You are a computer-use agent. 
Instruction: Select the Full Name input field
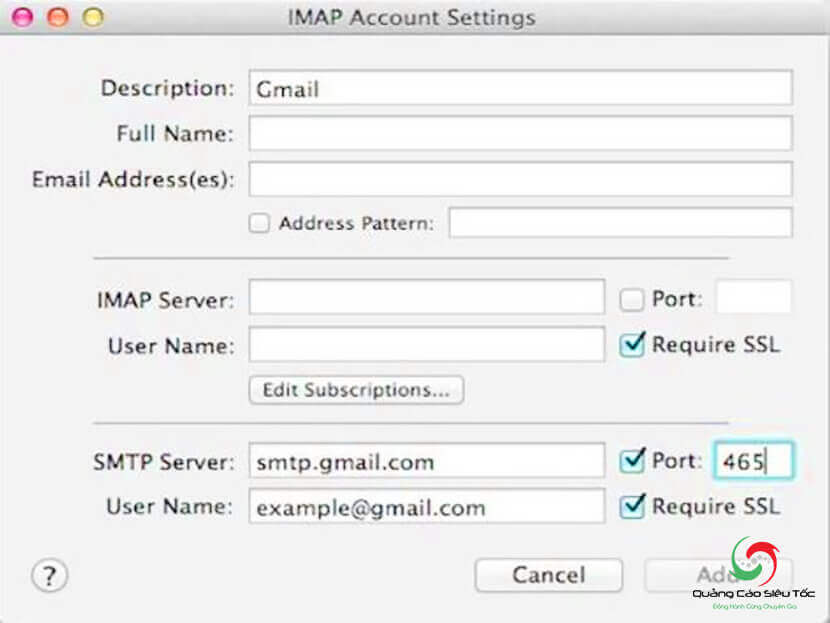pos(520,133)
